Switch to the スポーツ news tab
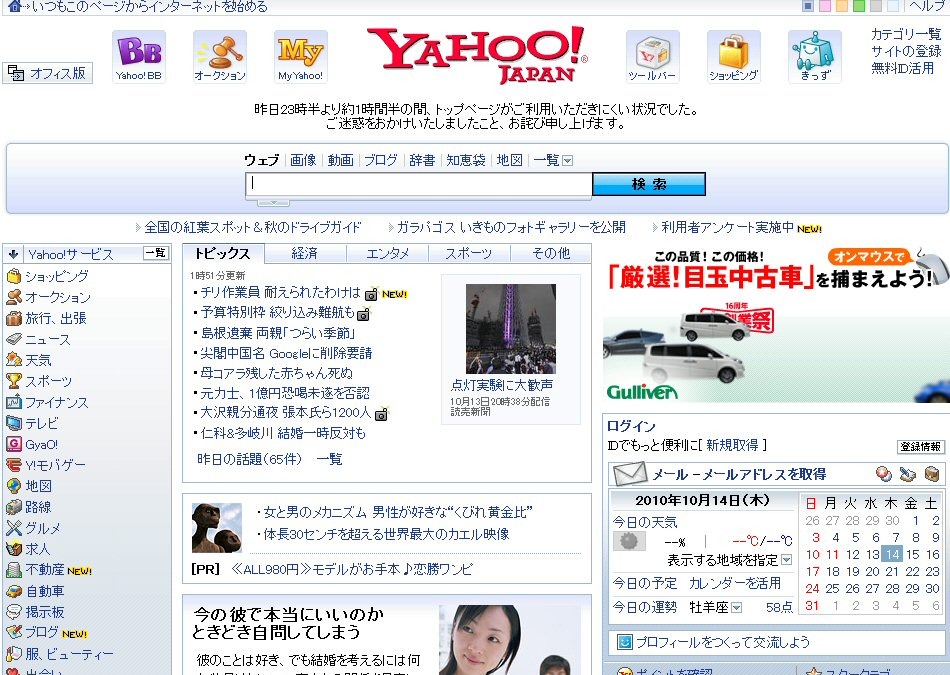Image resolution: width=950 pixels, height=675 pixels. click(x=468, y=253)
